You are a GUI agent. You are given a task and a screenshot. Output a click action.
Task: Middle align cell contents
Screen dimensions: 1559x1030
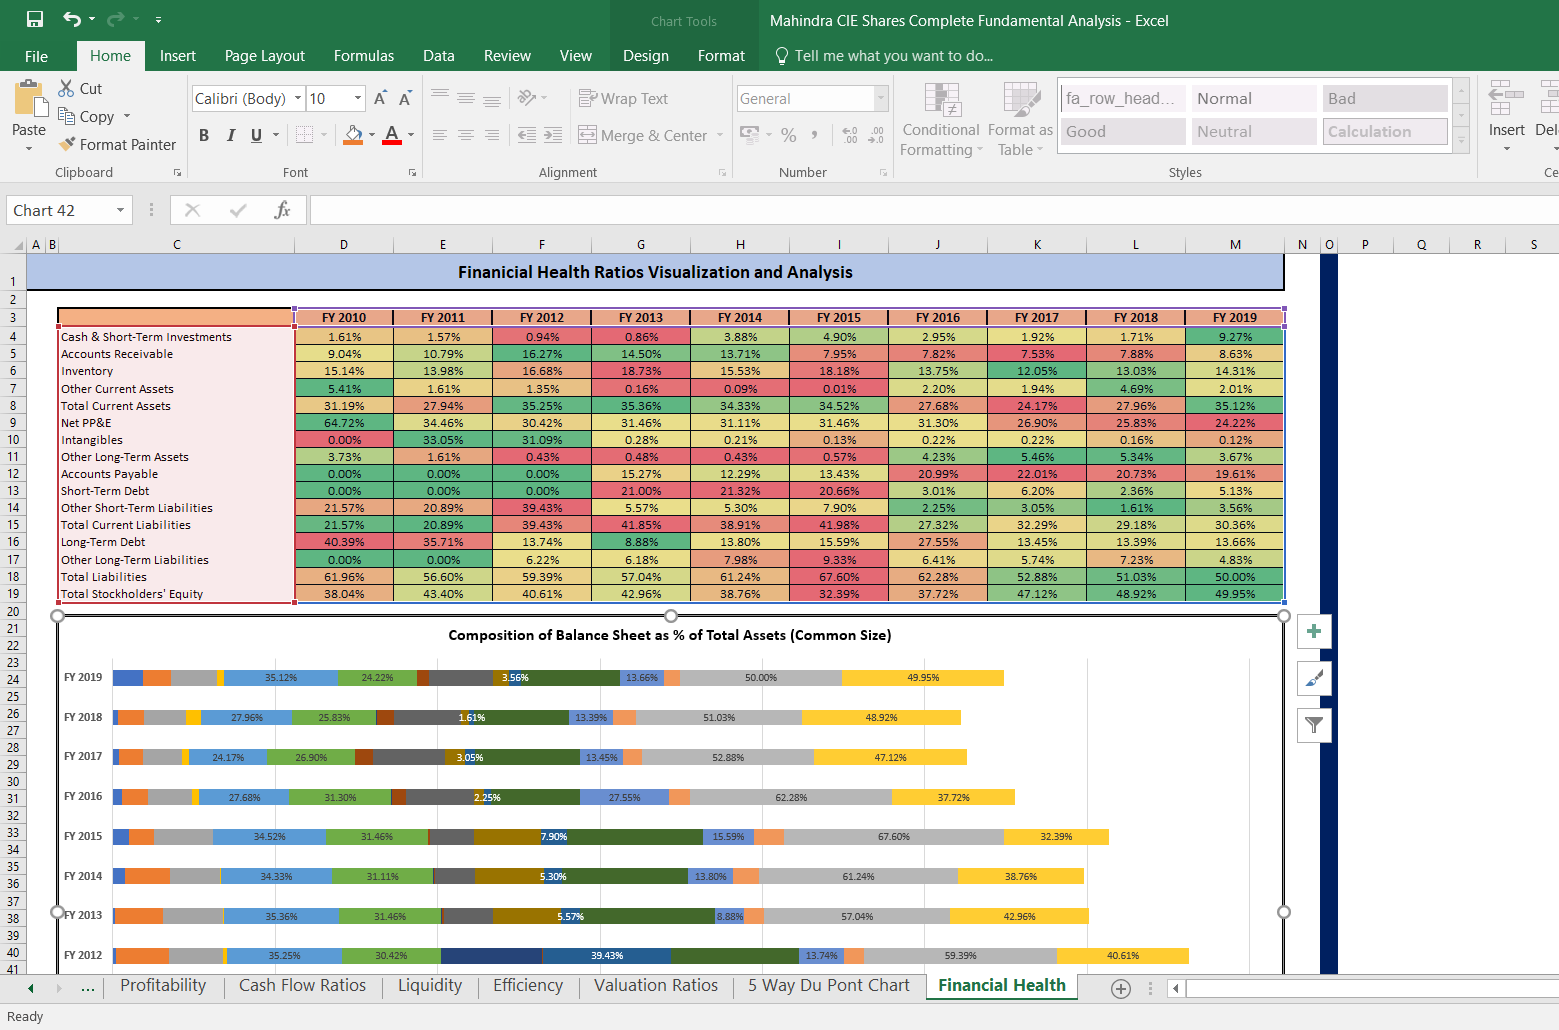(x=466, y=98)
